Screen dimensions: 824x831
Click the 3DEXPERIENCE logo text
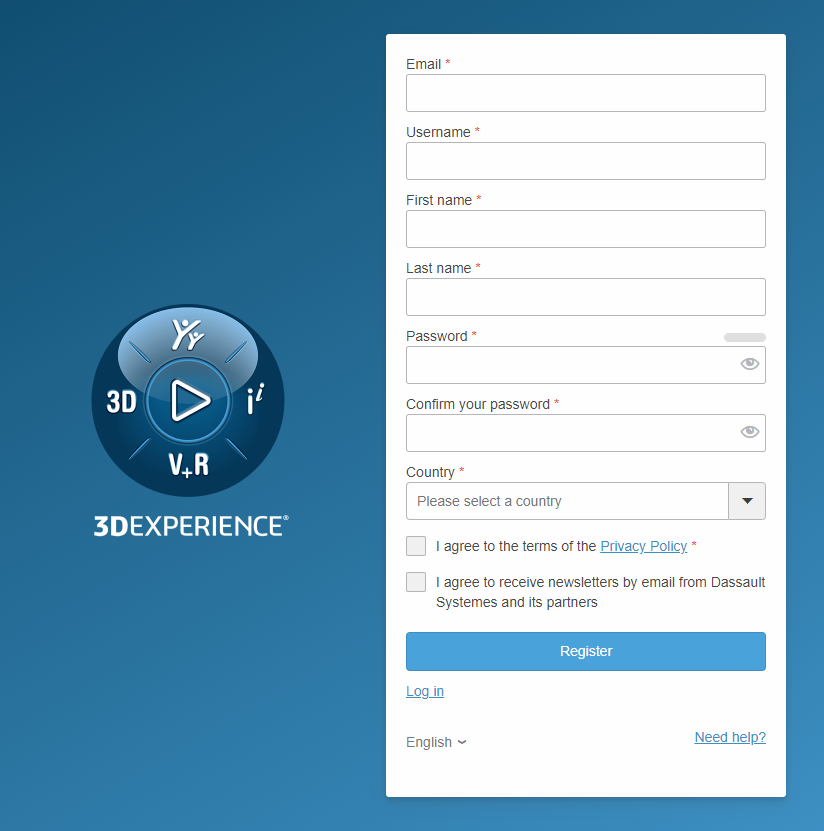tap(191, 526)
